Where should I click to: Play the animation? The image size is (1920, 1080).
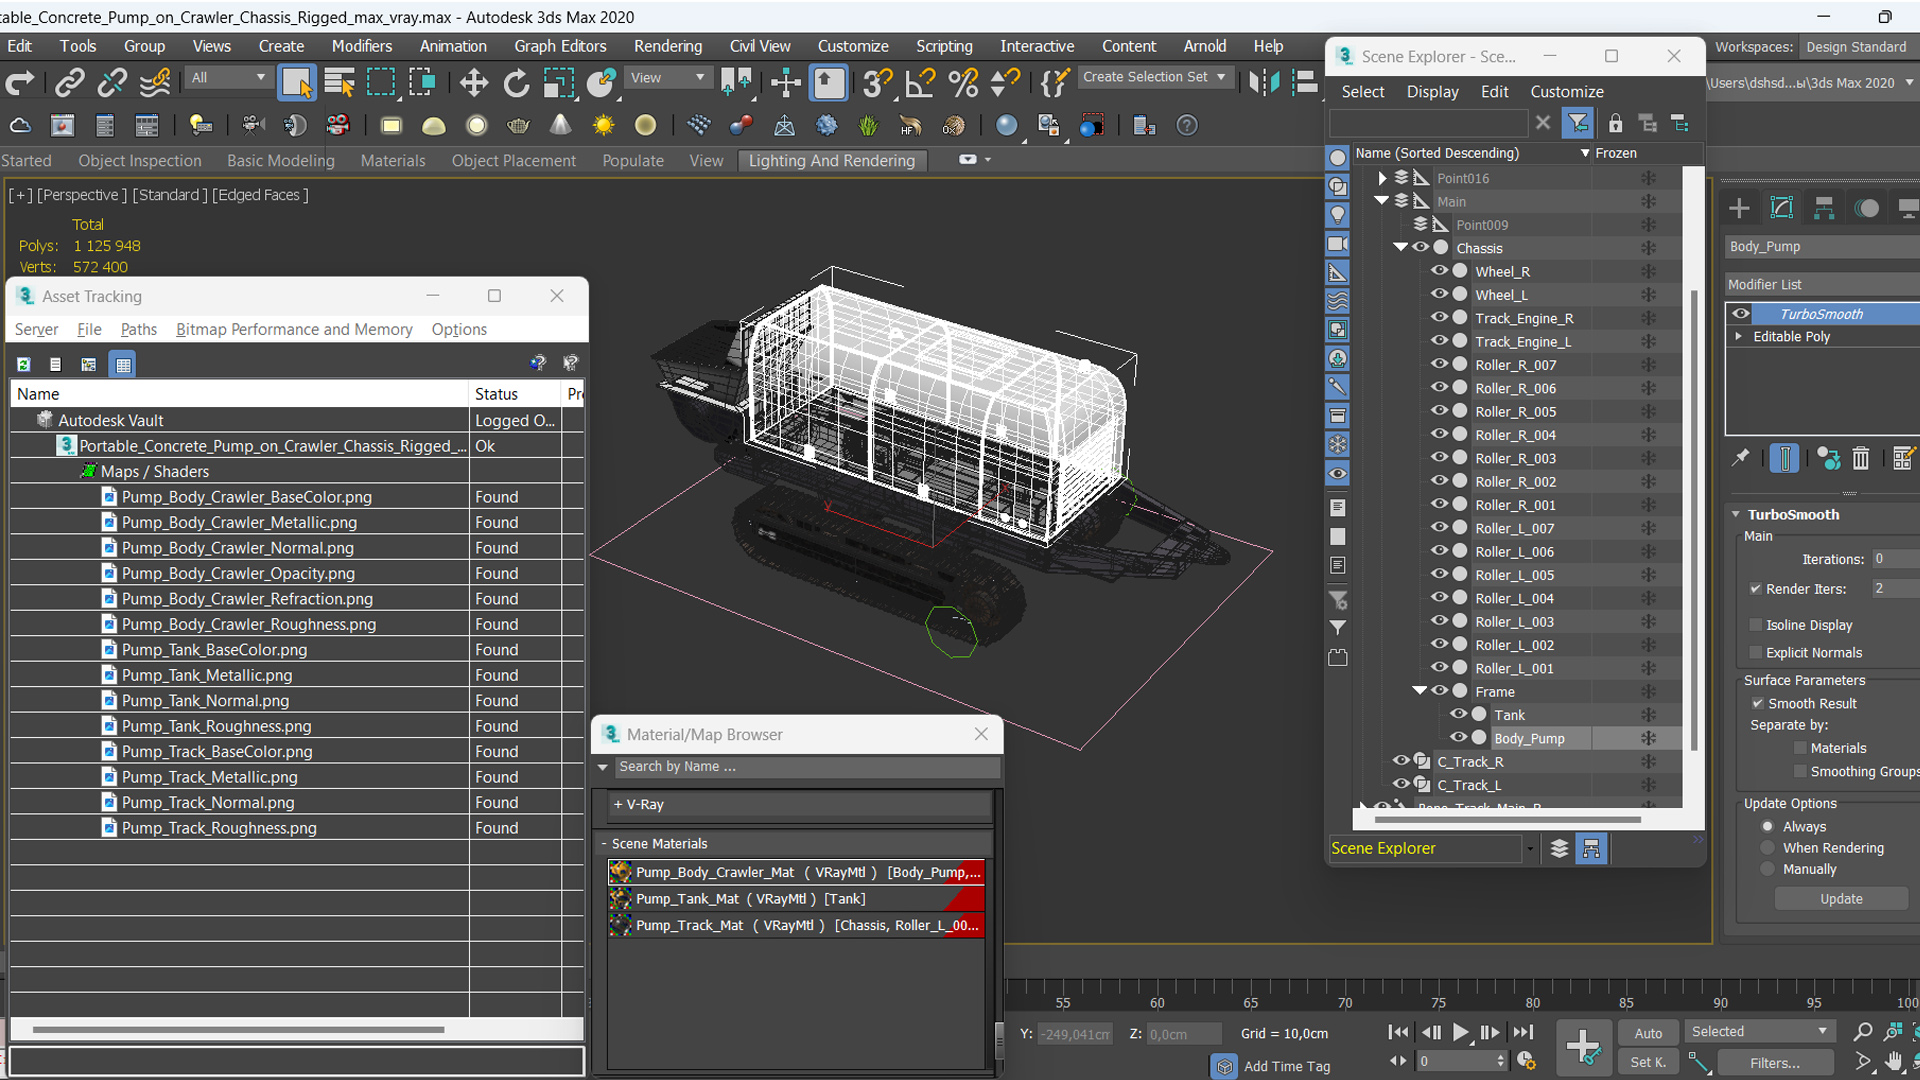(1460, 1032)
